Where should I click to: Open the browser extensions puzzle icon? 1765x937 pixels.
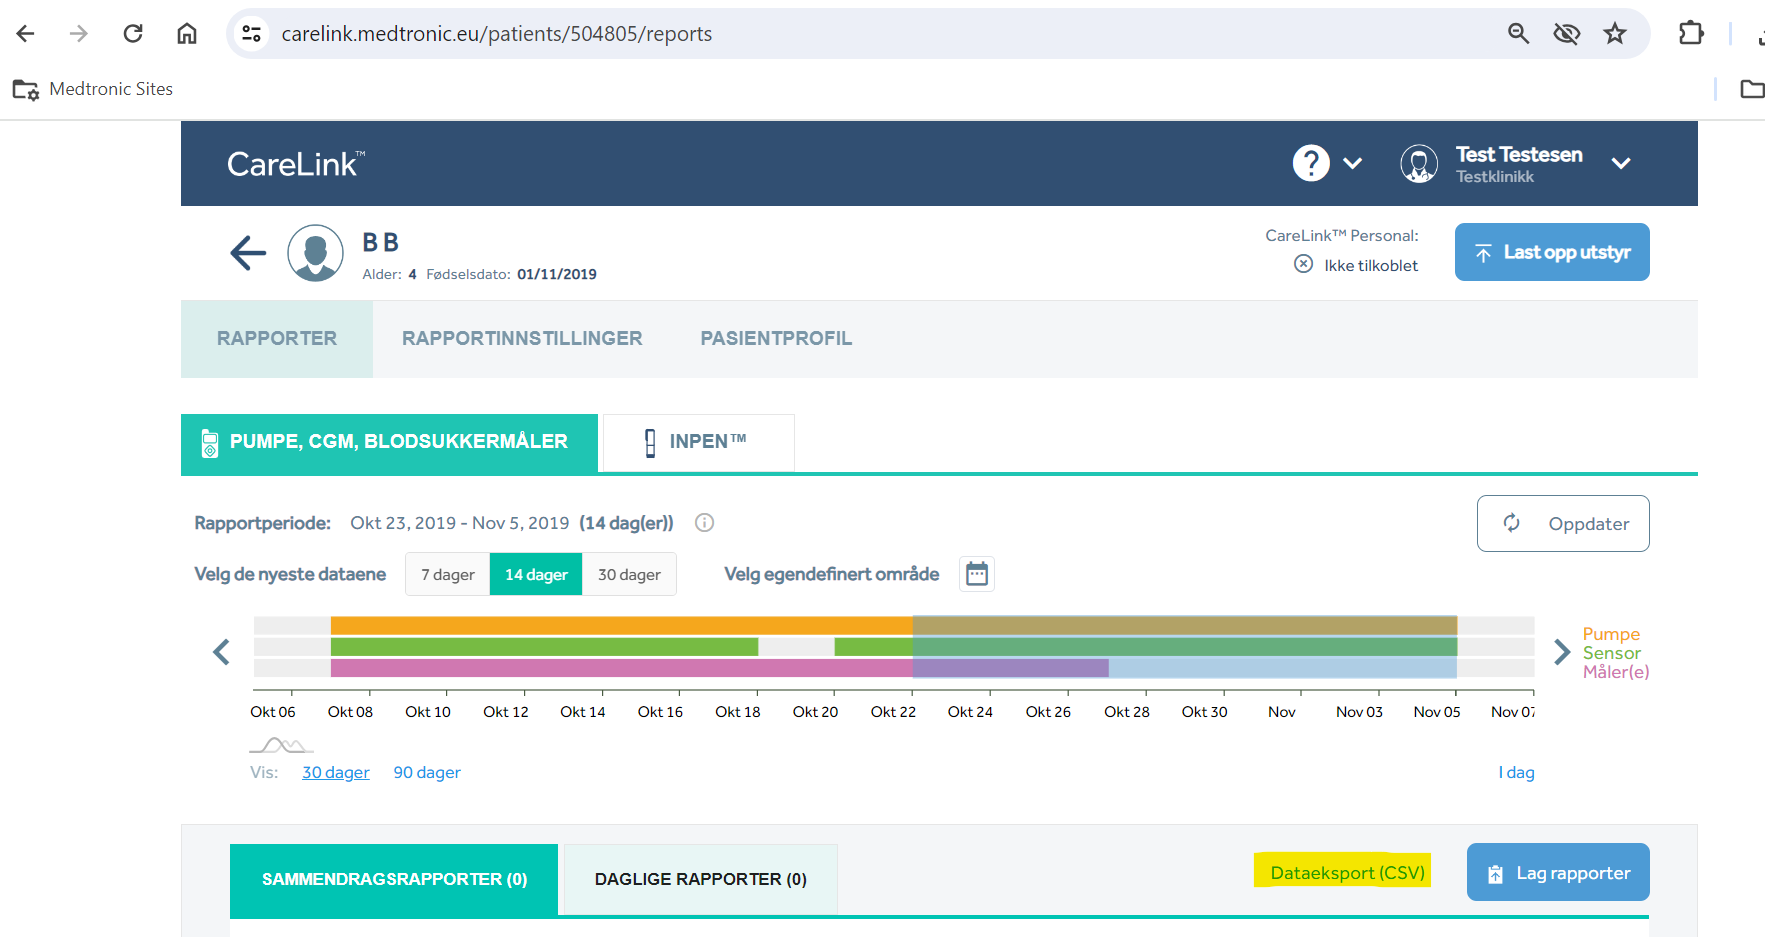tap(1691, 34)
